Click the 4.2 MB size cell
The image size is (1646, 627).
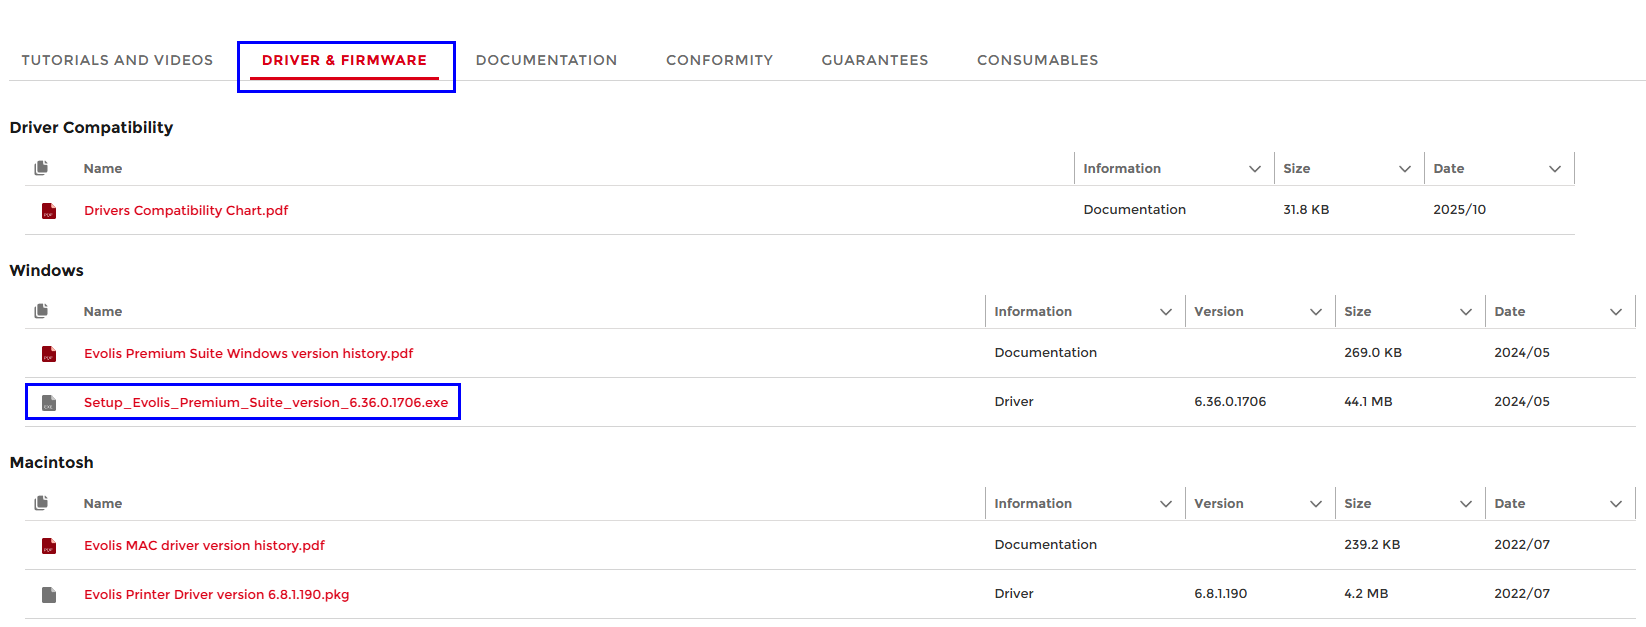coord(1366,594)
